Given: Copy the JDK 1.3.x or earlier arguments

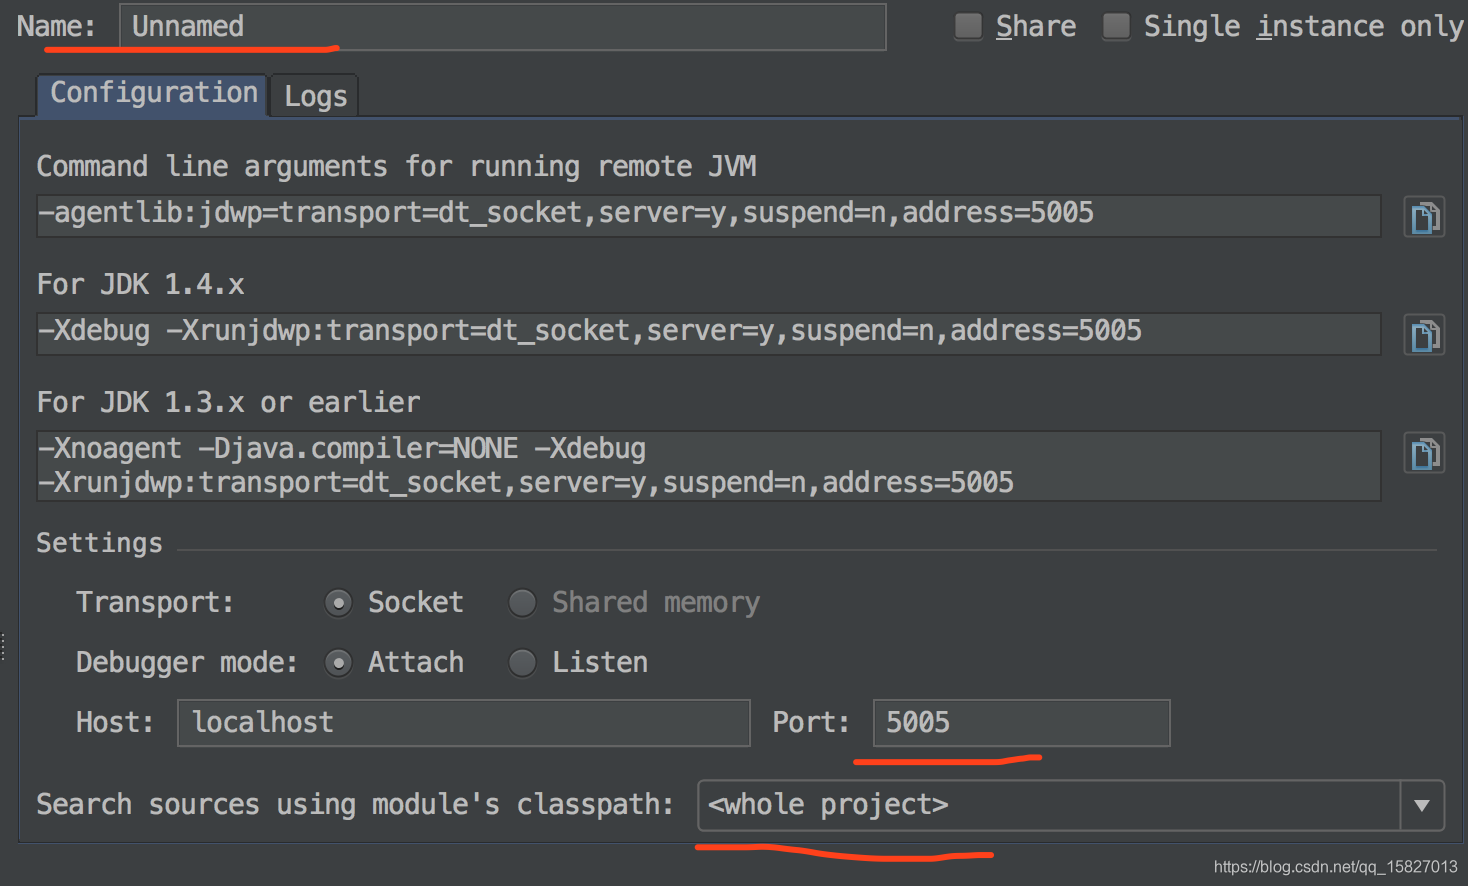Looking at the screenshot, I should [1424, 453].
